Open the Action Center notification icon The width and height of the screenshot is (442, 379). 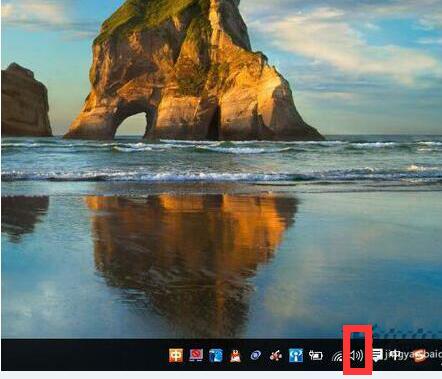pos(377,355)
